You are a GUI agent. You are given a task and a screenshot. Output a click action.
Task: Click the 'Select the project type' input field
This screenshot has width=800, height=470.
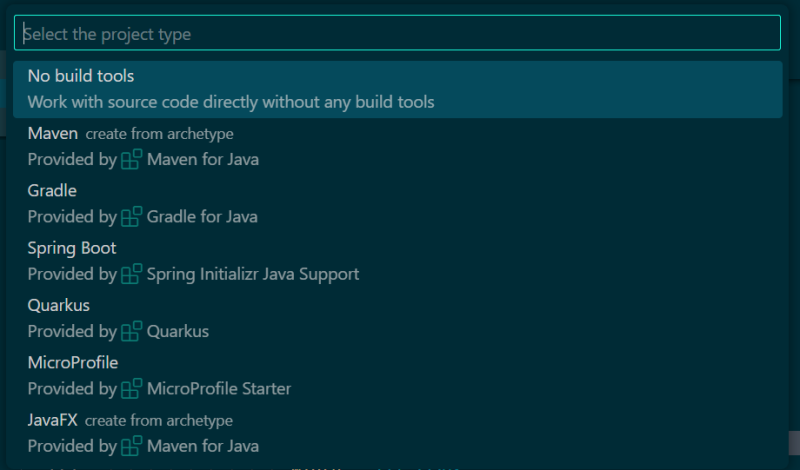(397, 33)
